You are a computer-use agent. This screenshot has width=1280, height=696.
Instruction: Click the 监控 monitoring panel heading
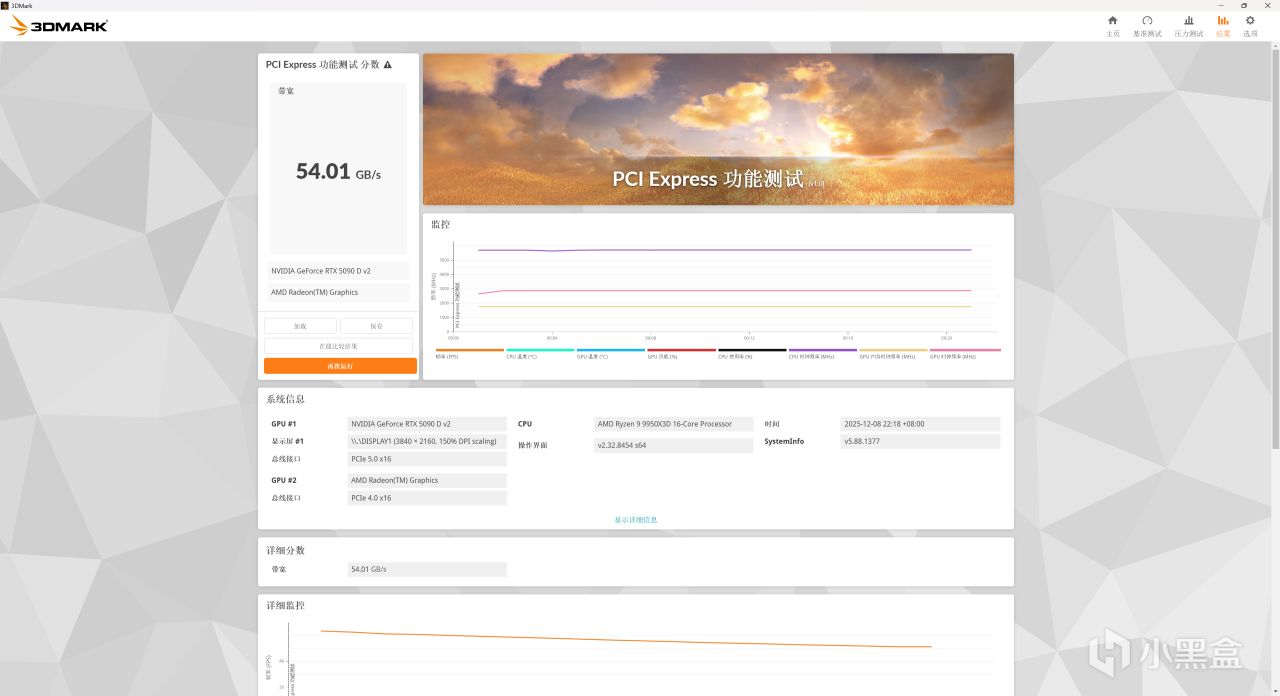point(441,224)
